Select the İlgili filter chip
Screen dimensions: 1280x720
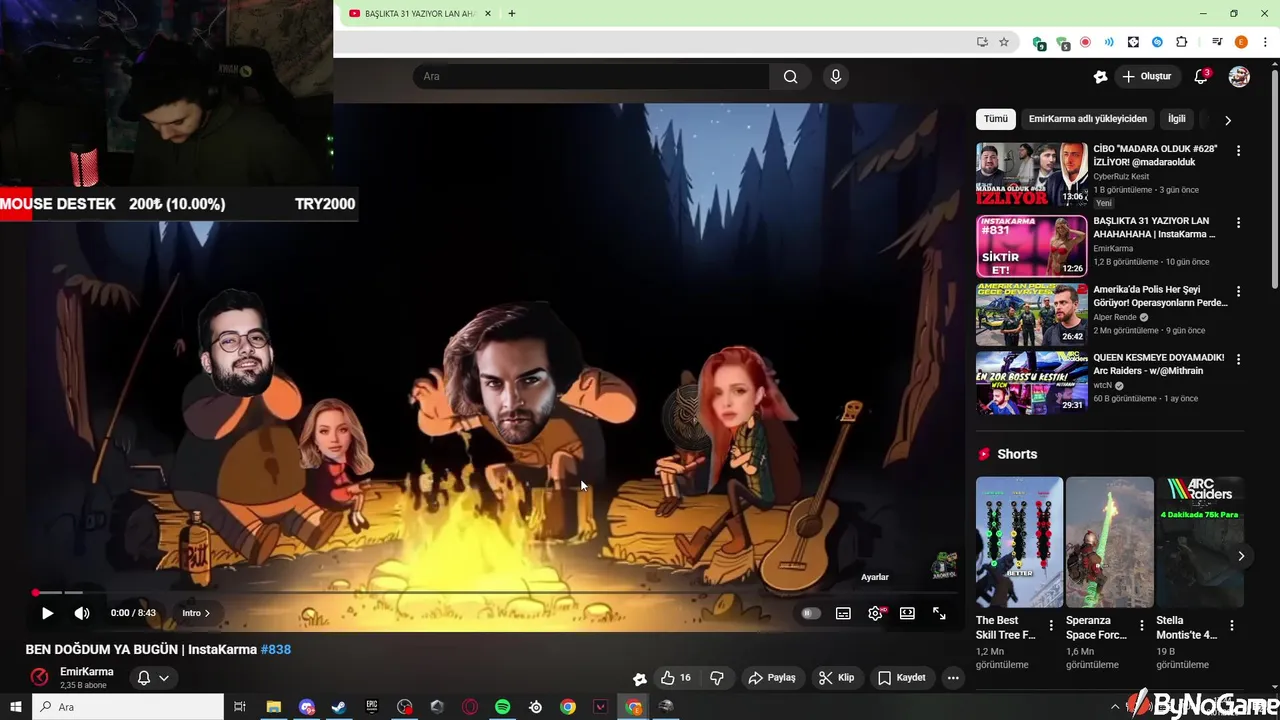[1177, 119]
